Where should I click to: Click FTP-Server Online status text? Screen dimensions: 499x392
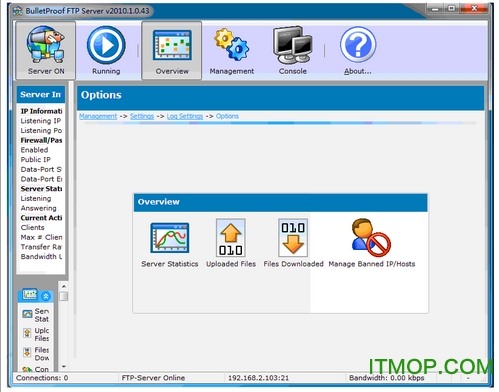coord(153,378)
